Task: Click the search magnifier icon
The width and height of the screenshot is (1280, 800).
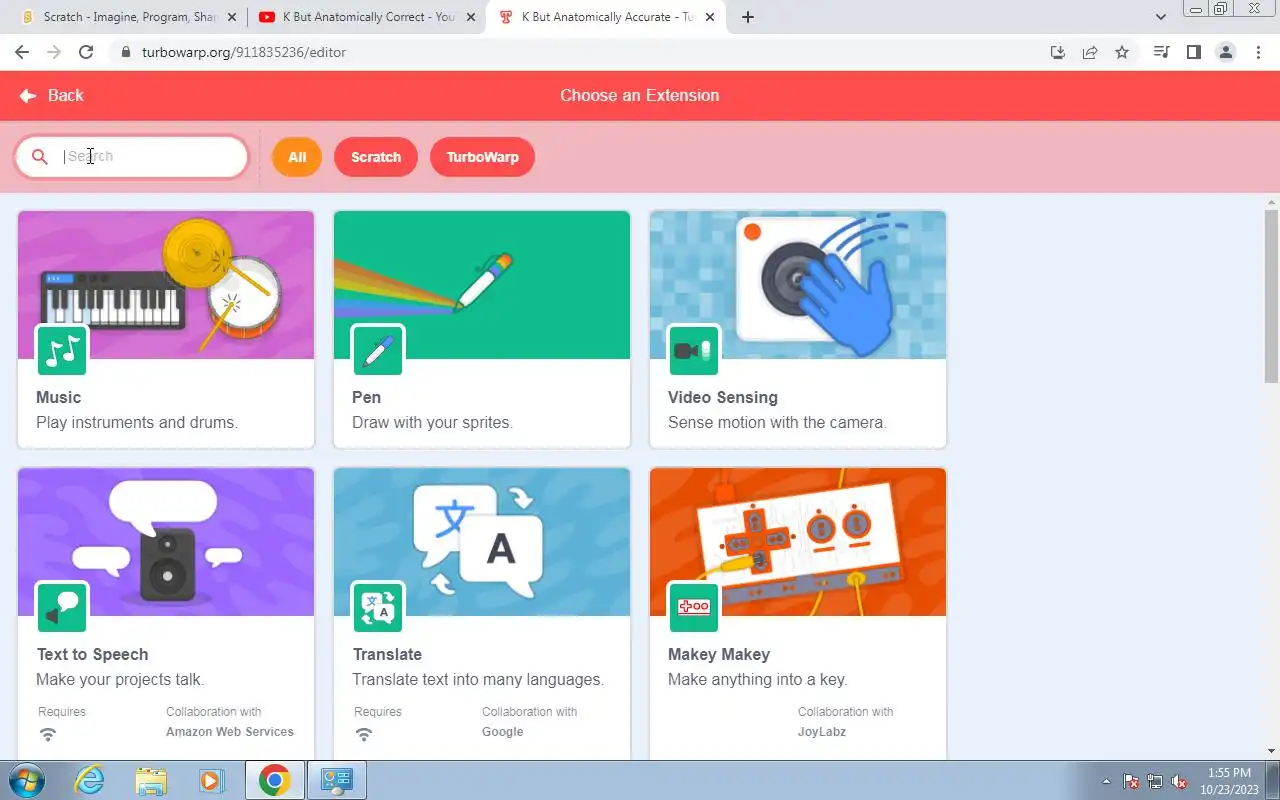Action: pyautogui.click(x=40, y=157)
